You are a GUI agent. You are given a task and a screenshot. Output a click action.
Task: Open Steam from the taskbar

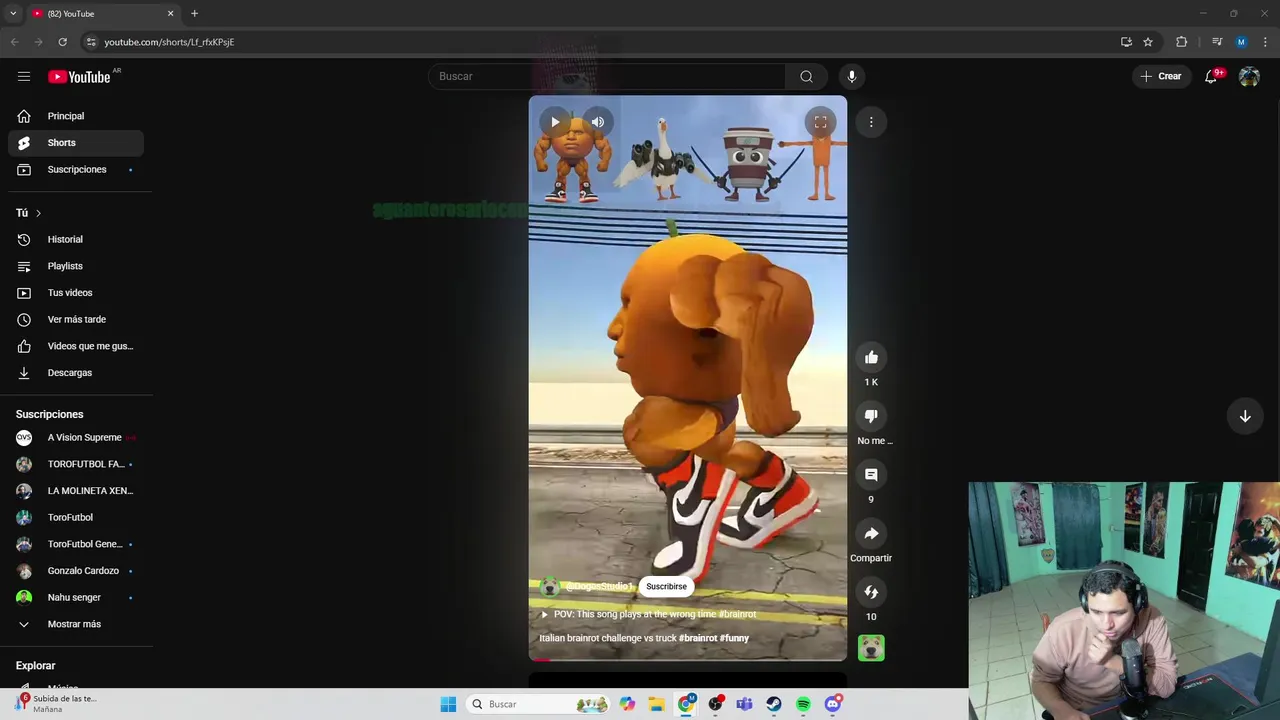[774, 704]
